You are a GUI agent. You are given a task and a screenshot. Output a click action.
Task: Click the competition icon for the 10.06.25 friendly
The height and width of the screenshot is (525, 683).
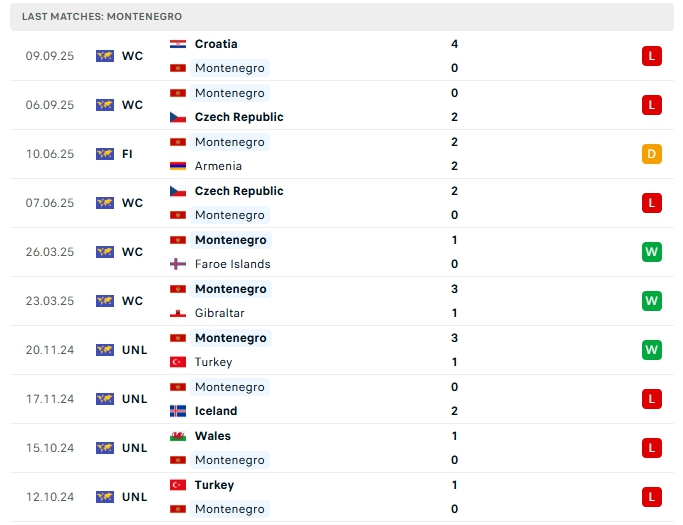point(105,154)
